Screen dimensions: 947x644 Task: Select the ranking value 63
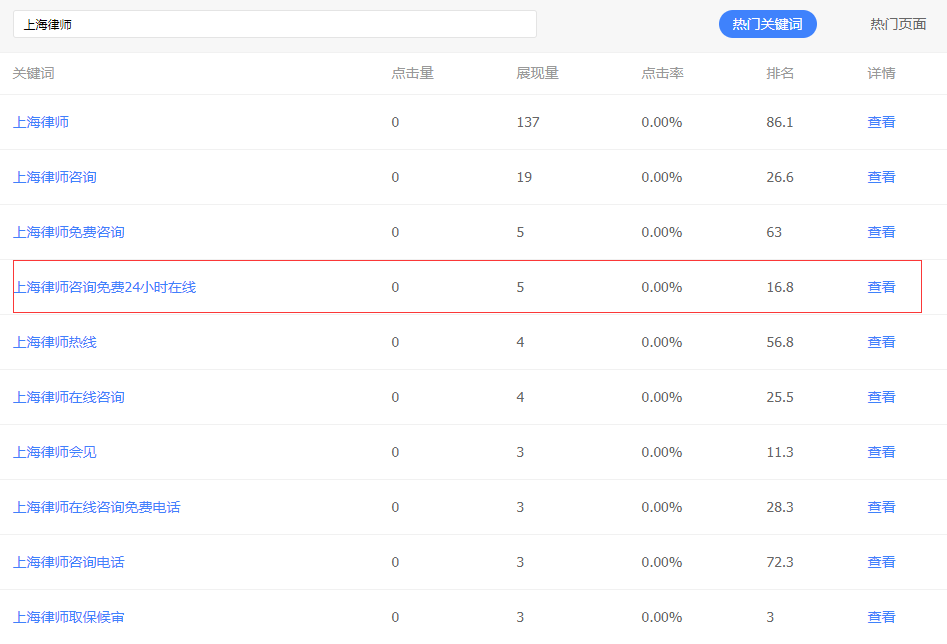[x=774, y=232]
